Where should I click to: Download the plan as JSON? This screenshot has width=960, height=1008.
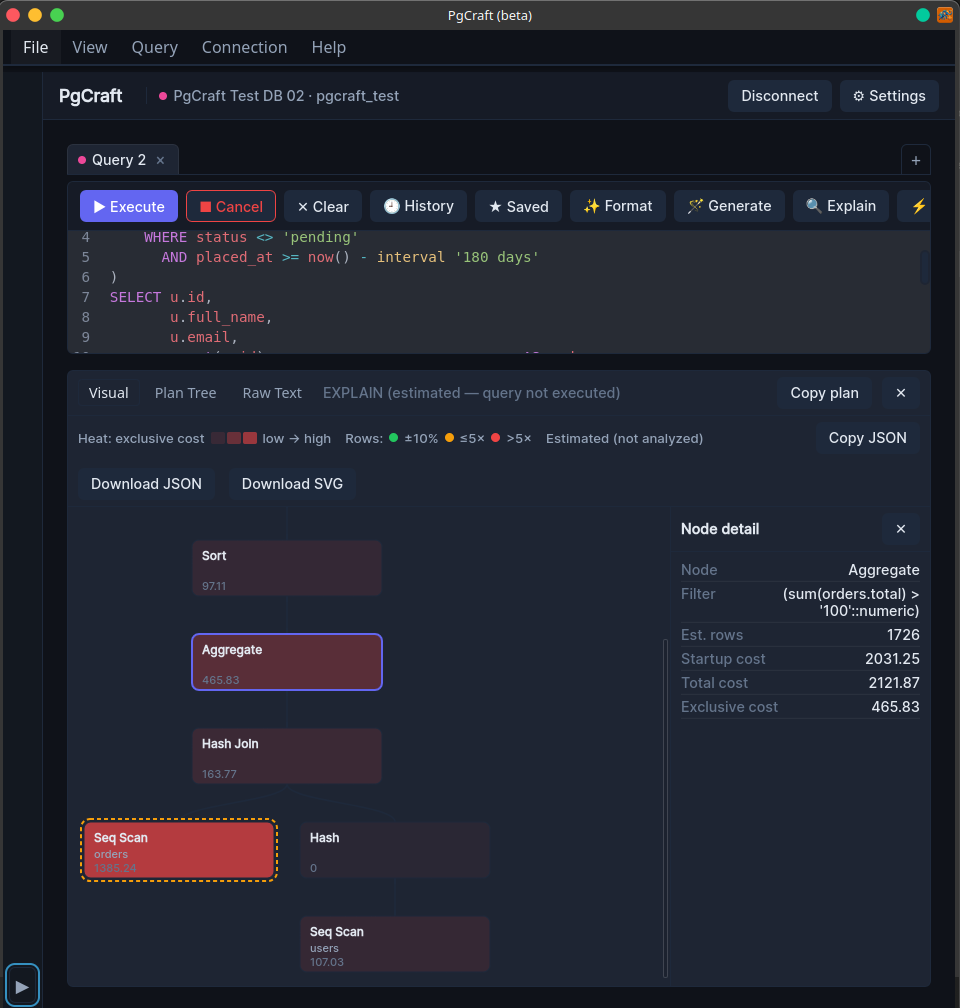(146, 483)
